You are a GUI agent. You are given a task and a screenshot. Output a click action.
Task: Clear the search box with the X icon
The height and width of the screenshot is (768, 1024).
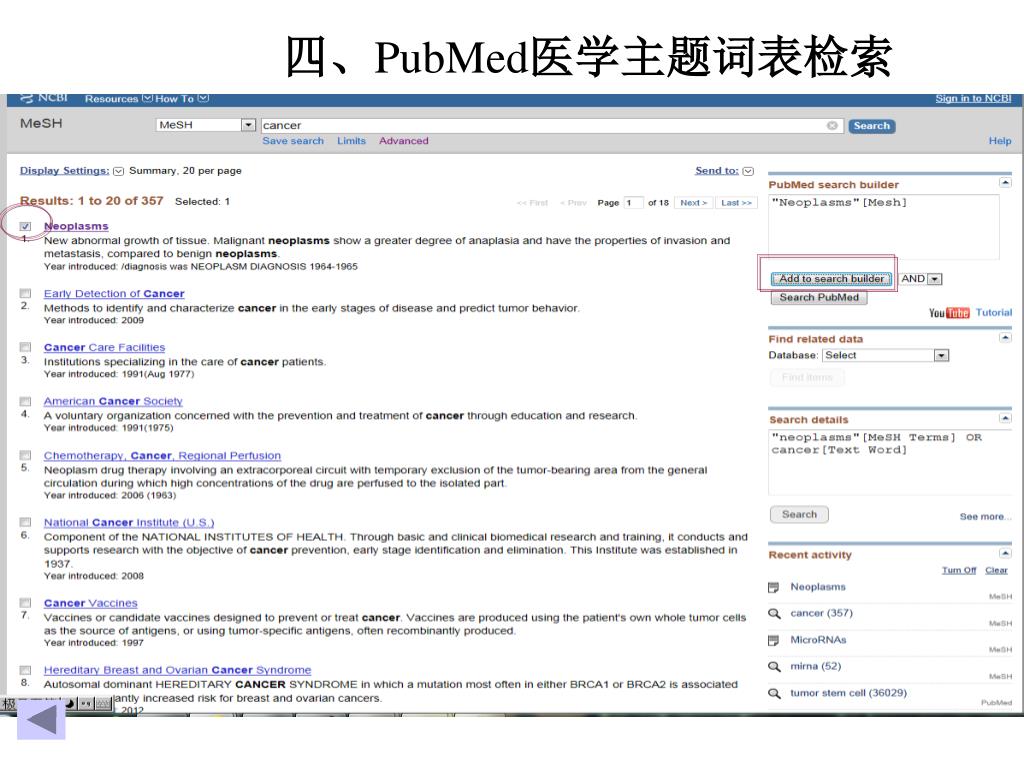[x=832, y=126]
